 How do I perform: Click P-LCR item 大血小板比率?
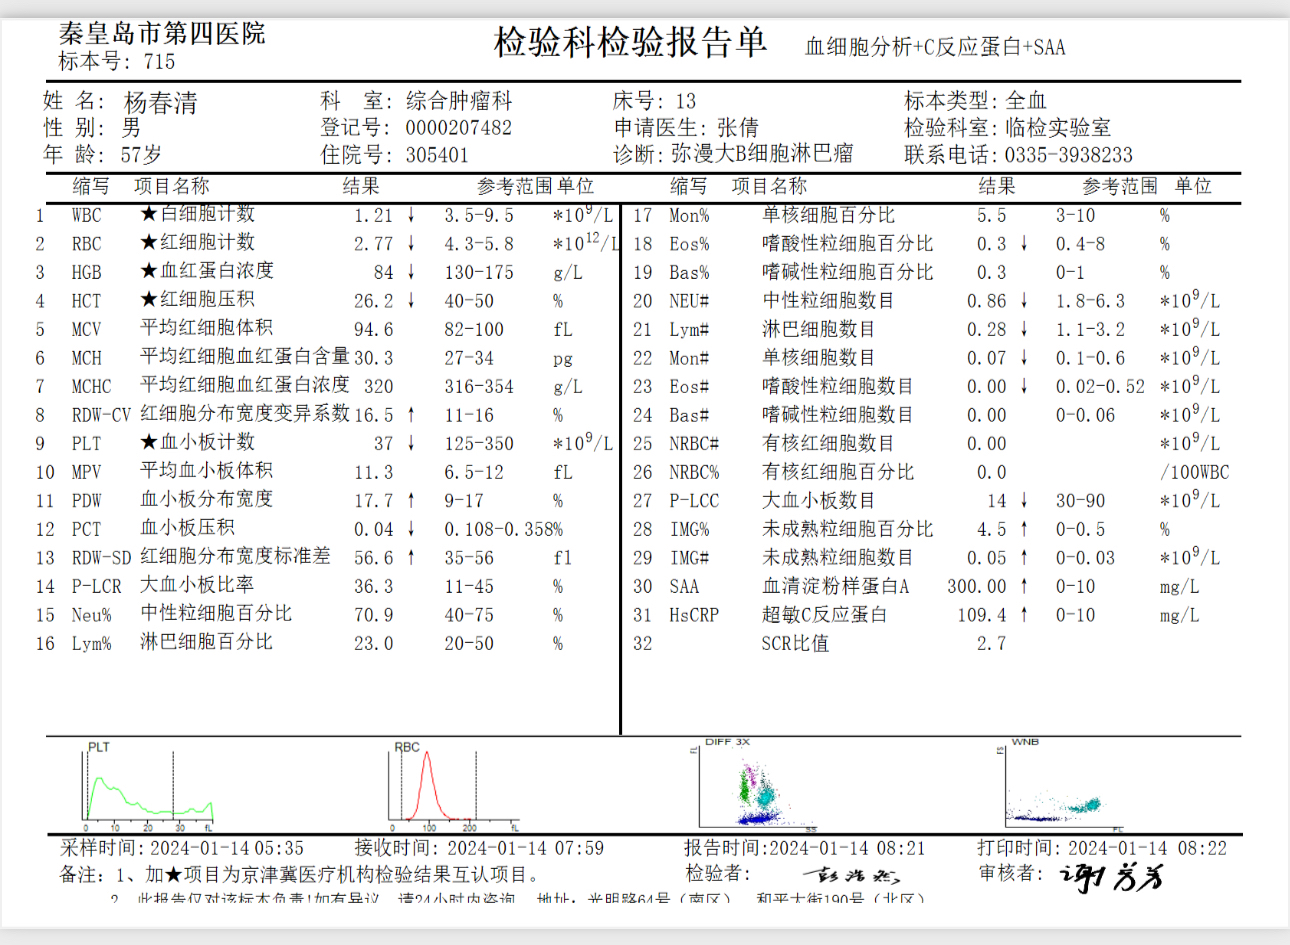[197, 585]
